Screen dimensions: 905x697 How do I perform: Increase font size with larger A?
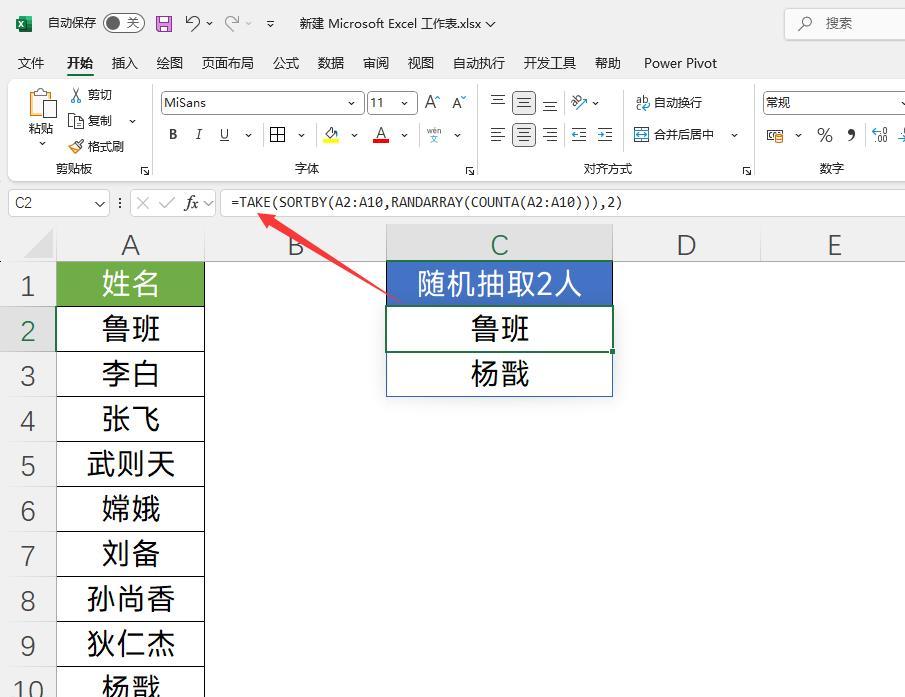point(432,103)
